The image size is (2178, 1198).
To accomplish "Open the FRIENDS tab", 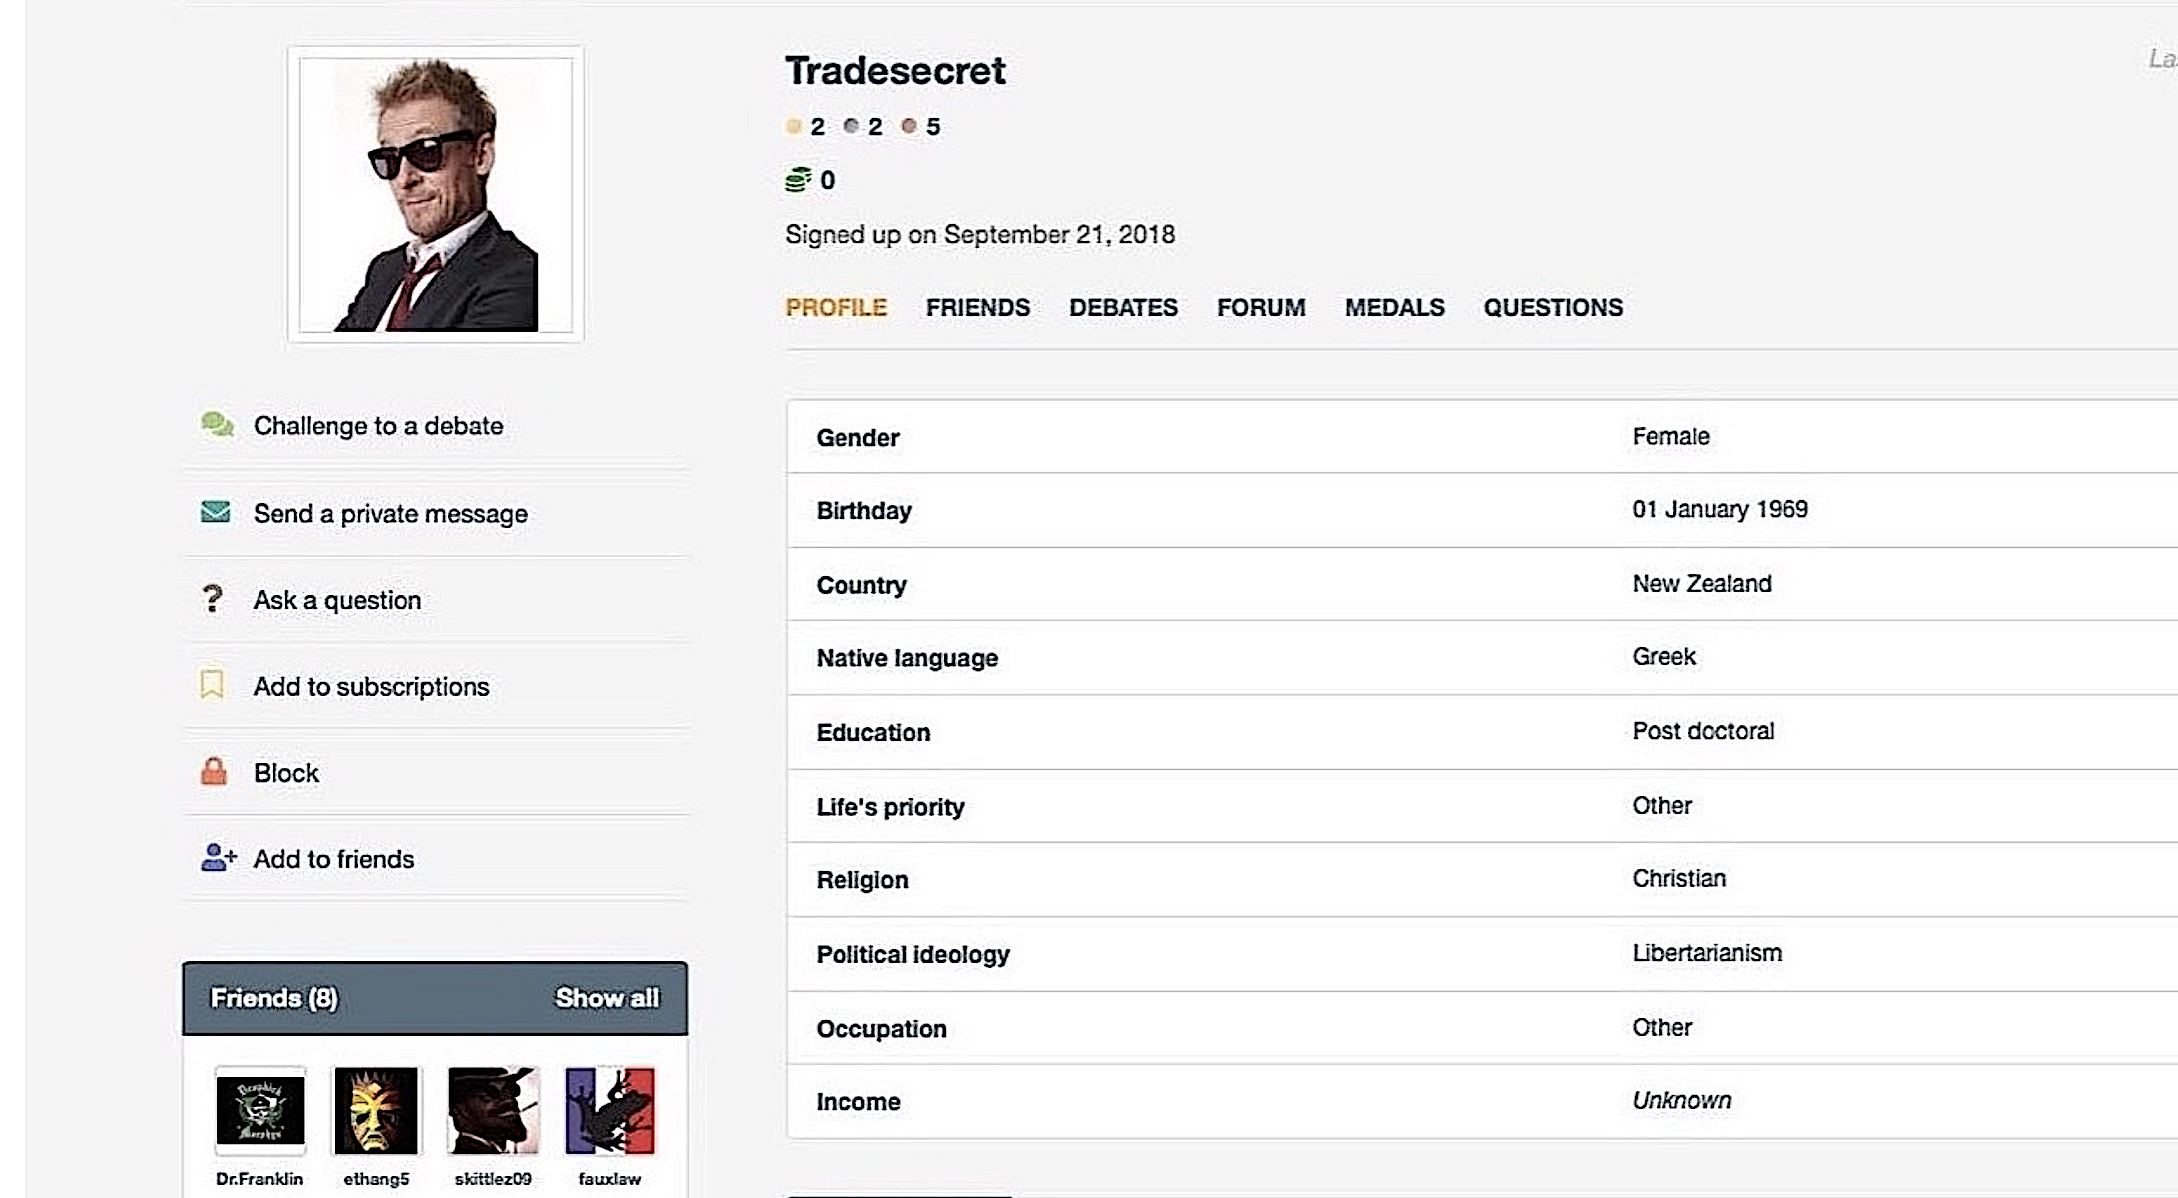I will tap(977, 307).
